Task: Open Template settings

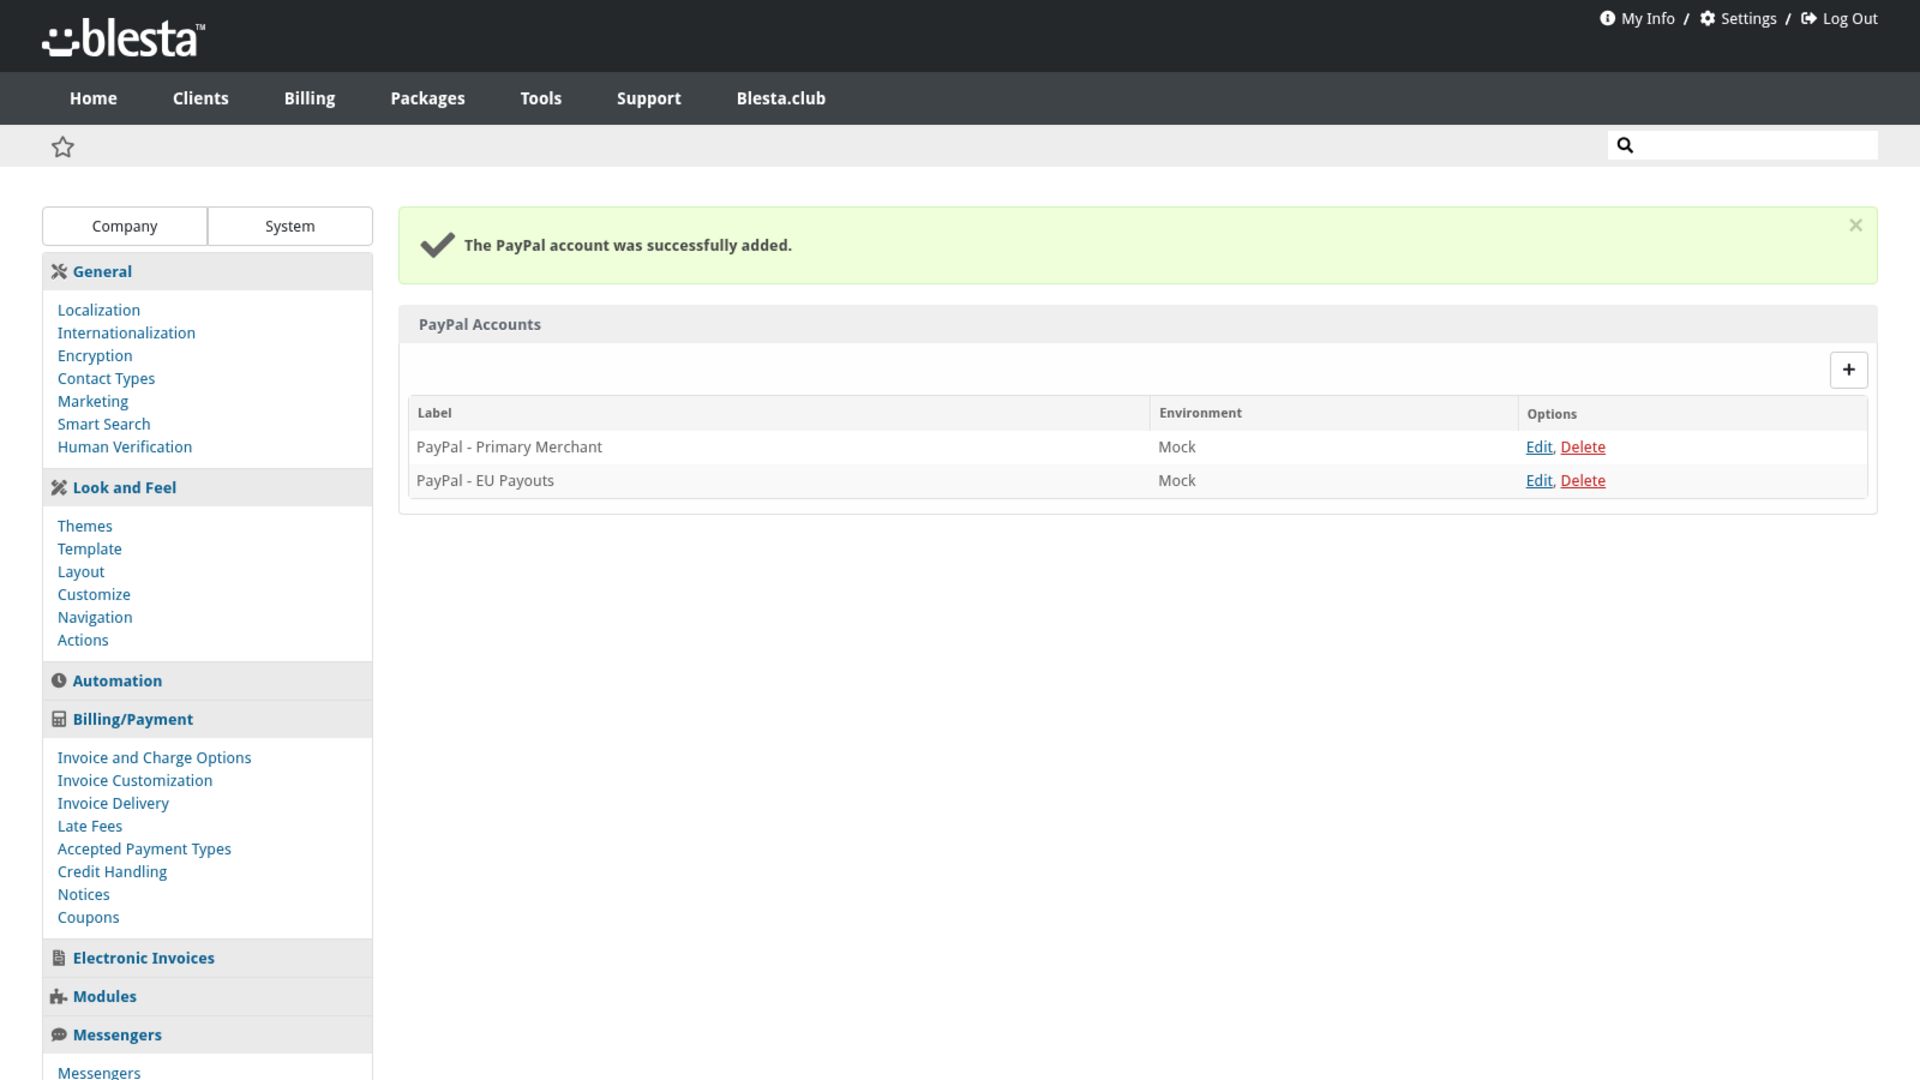Action: click(90, 549)
